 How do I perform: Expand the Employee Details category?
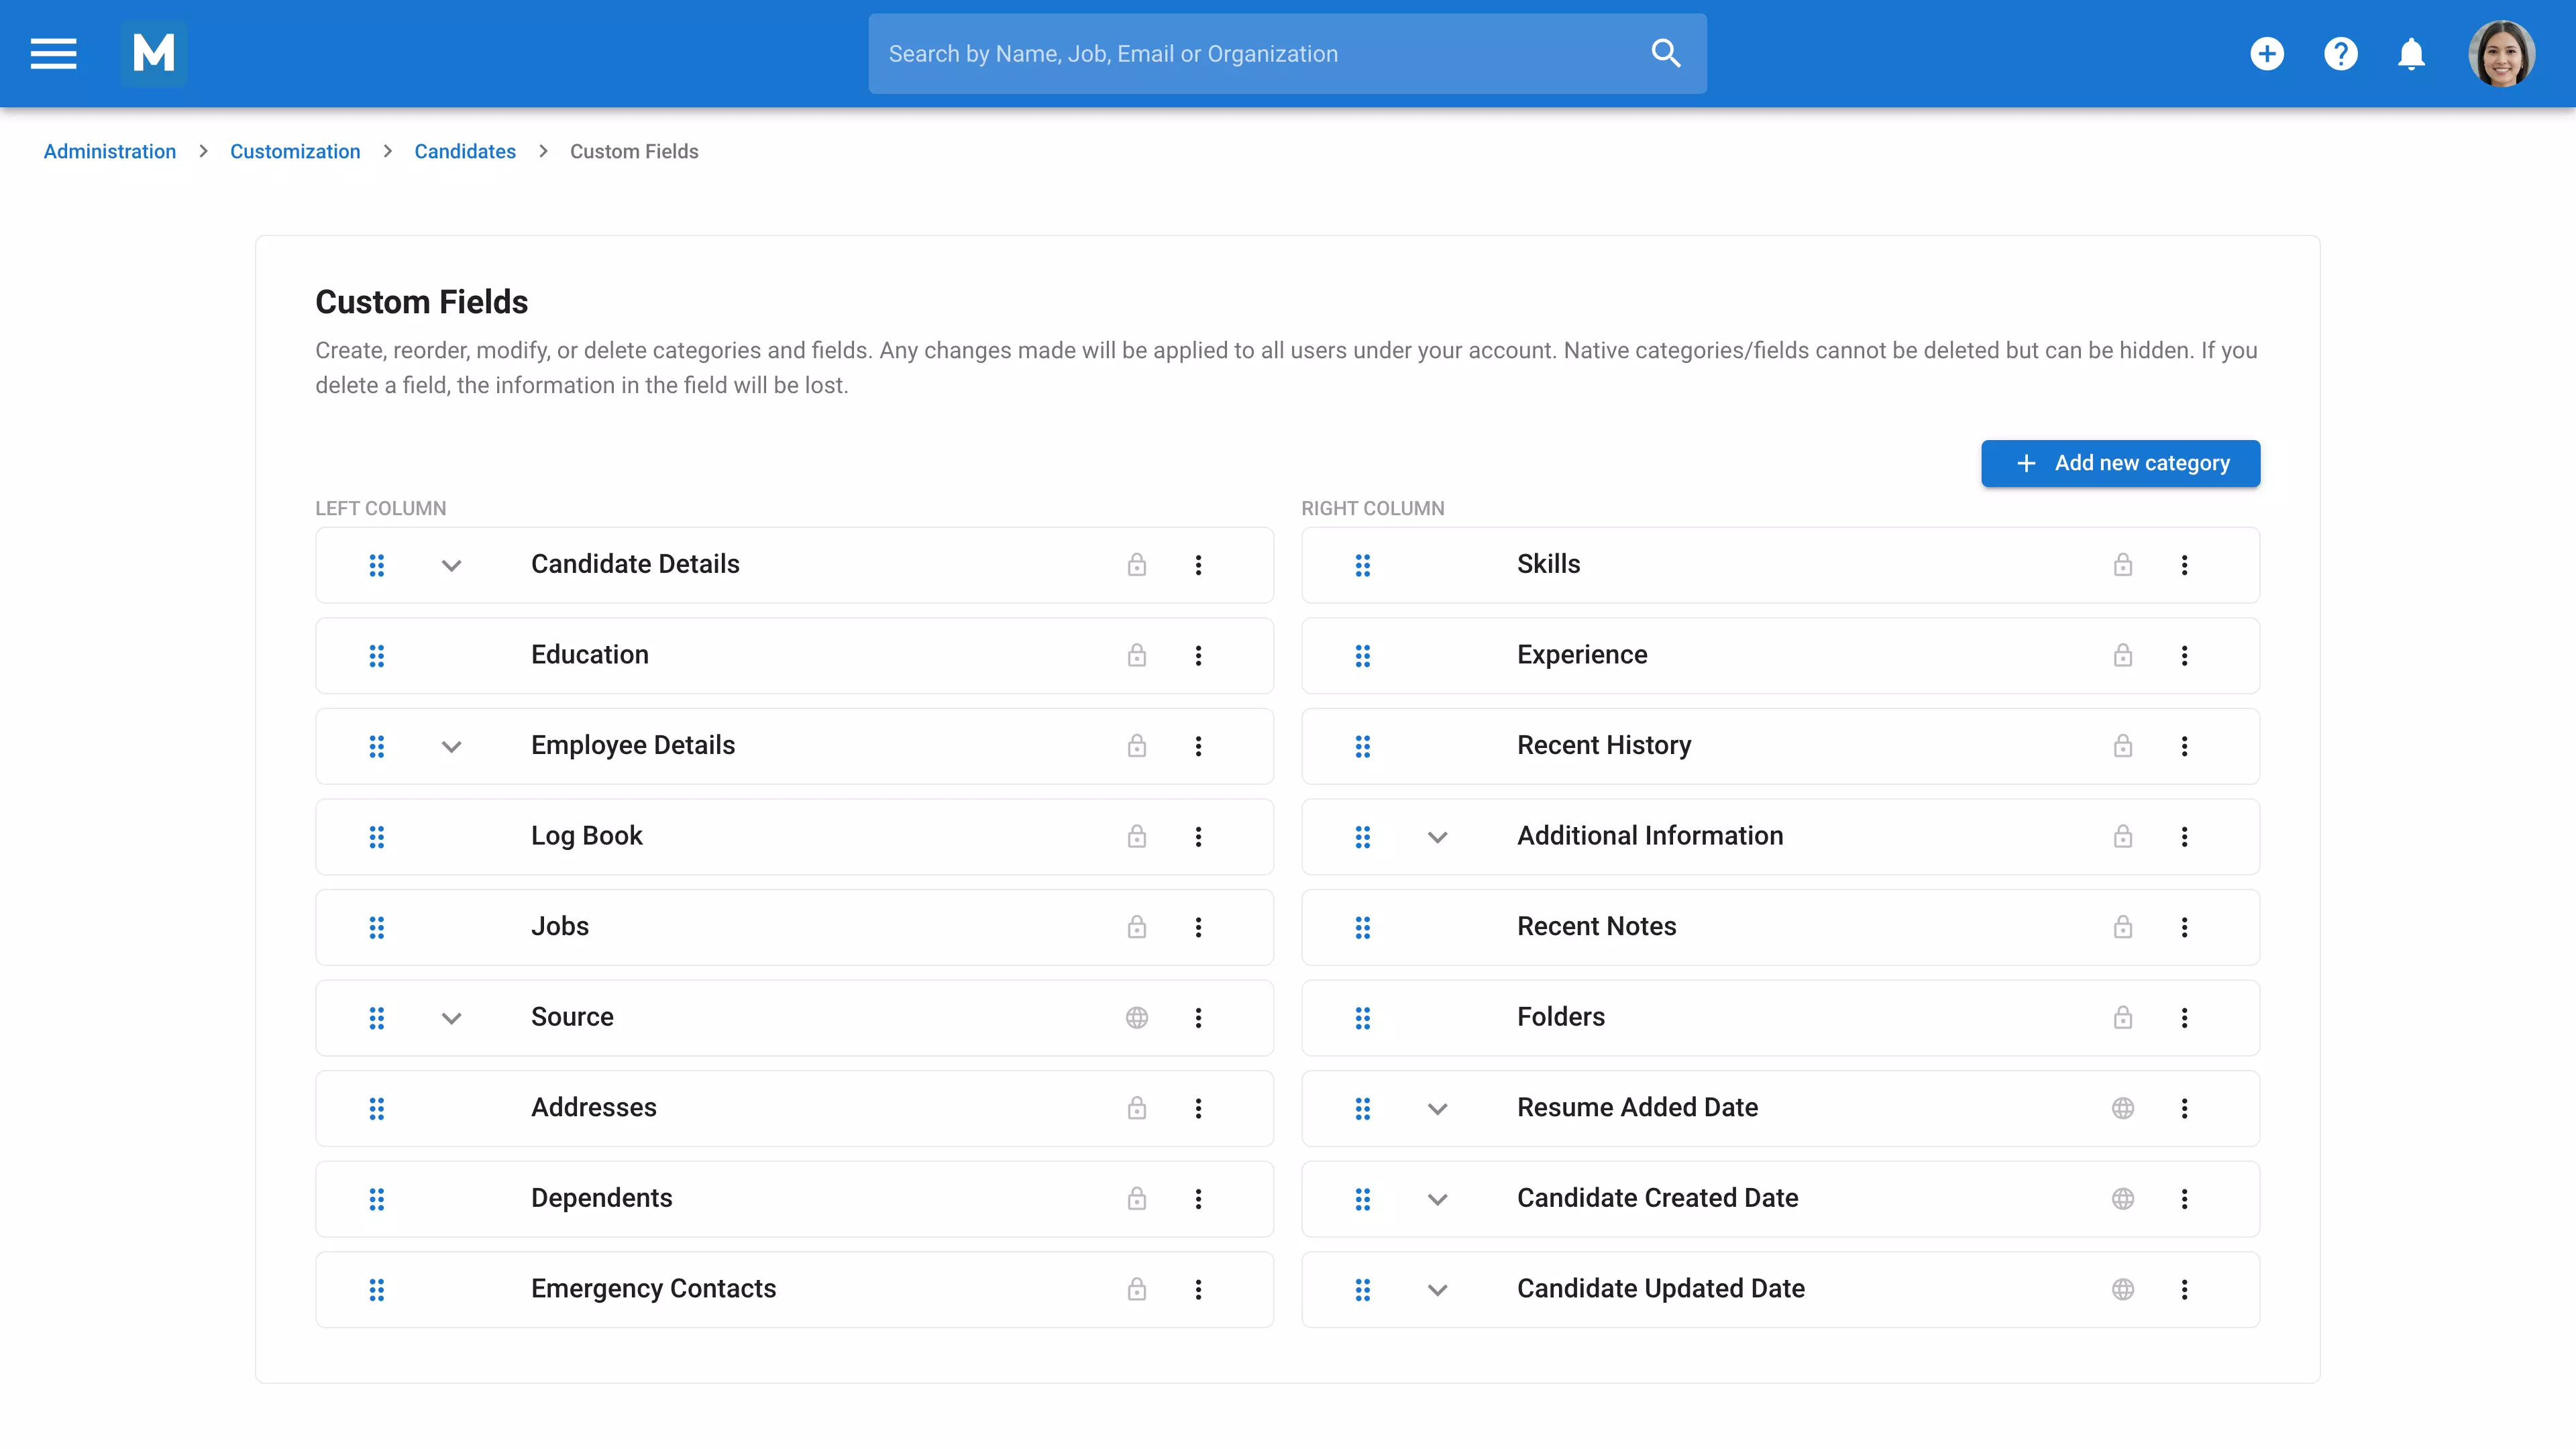[x=451, y=746]
